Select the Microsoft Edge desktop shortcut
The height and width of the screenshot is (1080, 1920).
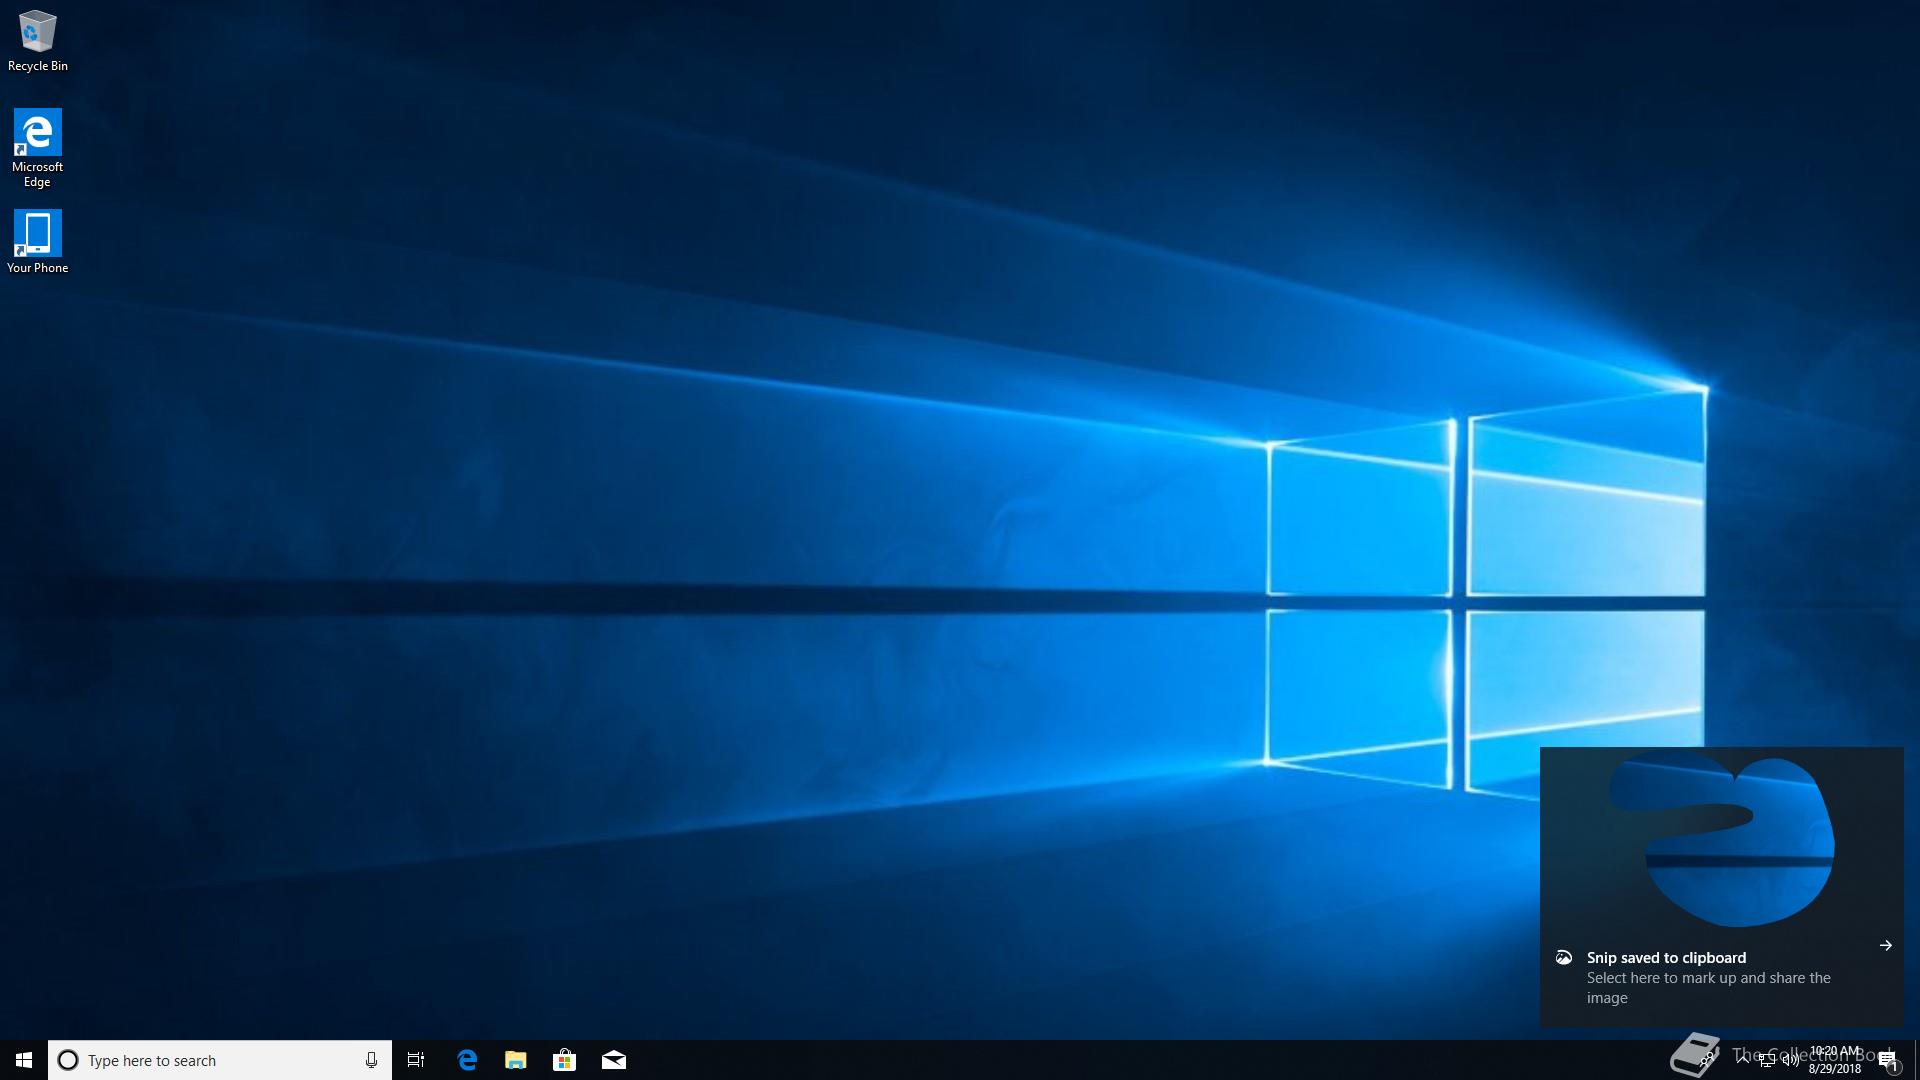tap(38, 148)
